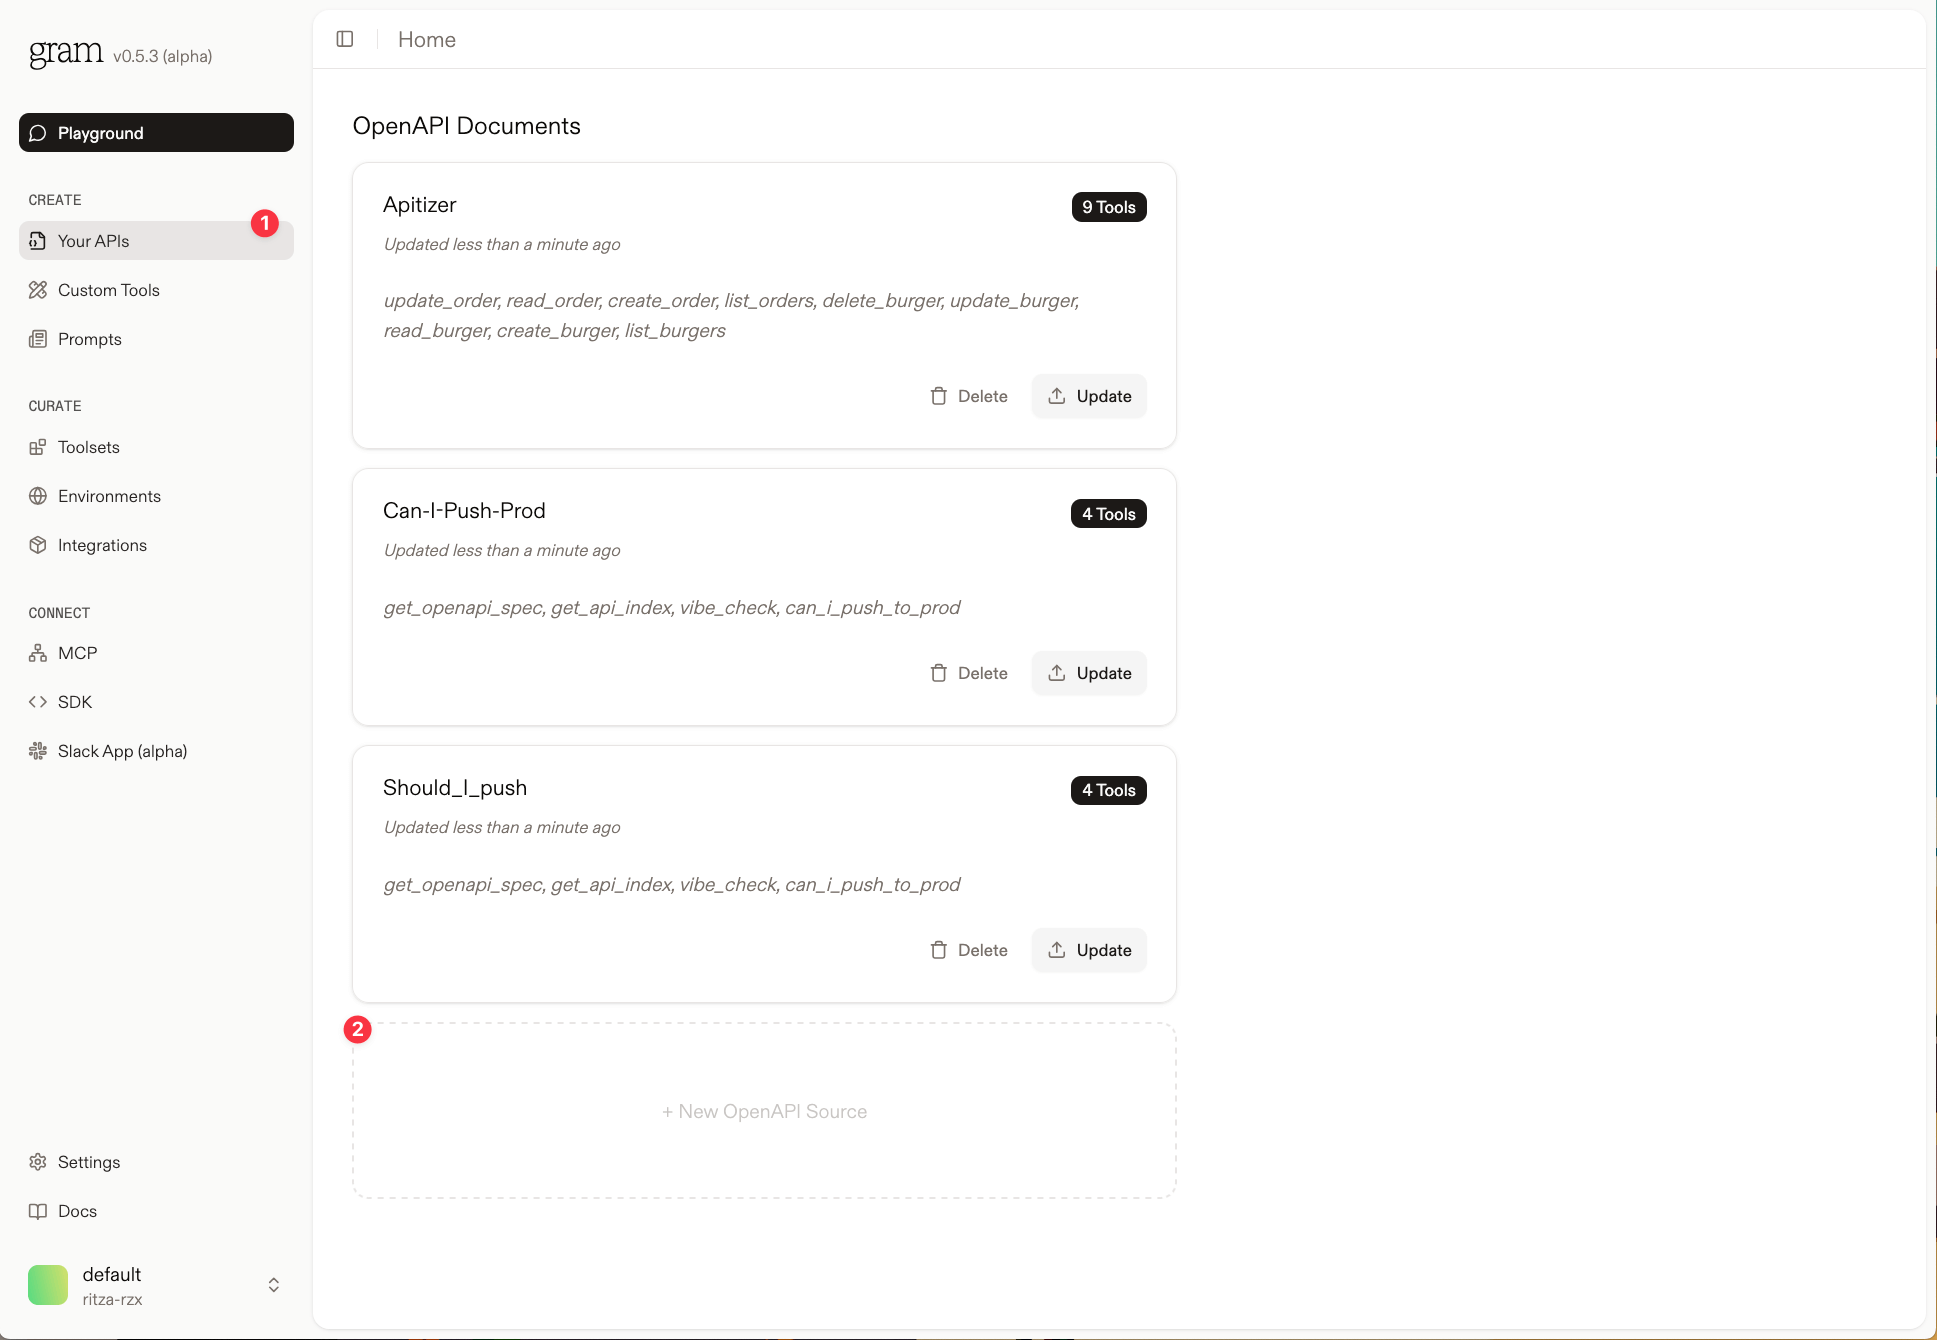This screenshot has width=1937, height=1340.
Task: Click the OpenAPI Documents heading
Action: coord(467,126)
